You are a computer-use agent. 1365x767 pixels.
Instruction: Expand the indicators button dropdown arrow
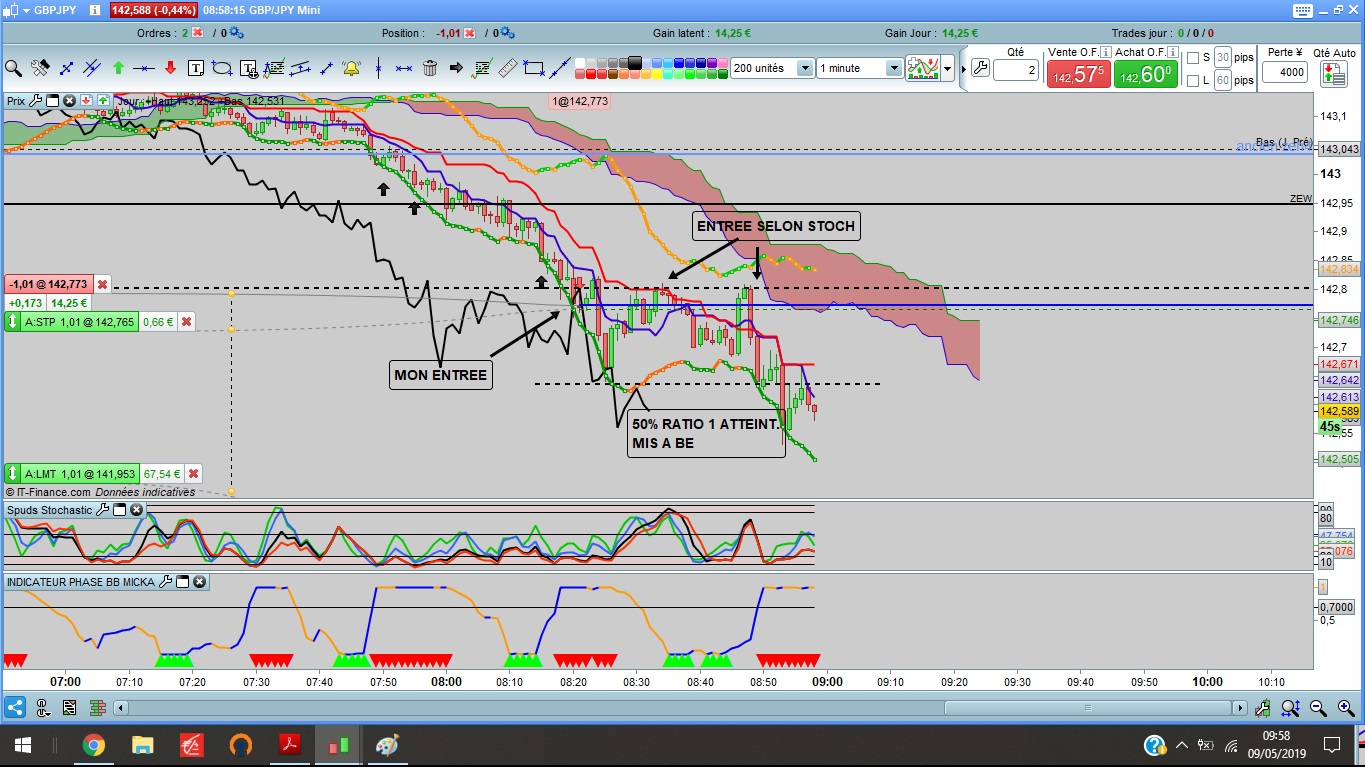[946, 68]
